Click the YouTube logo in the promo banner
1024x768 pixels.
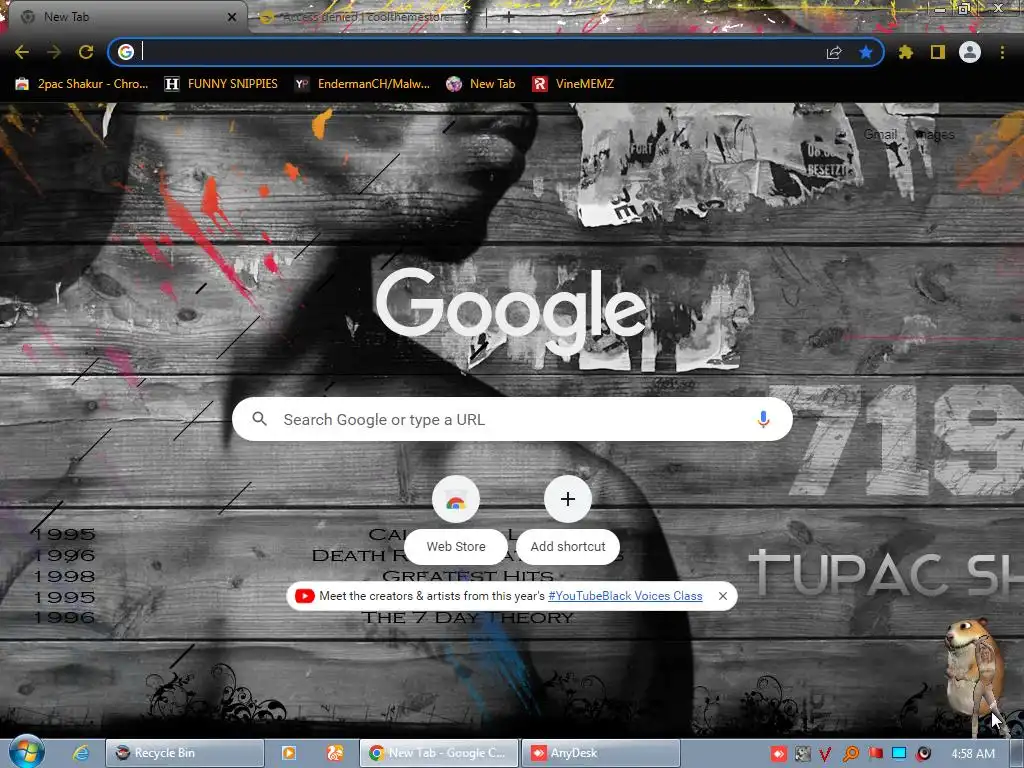coord(304,596)
